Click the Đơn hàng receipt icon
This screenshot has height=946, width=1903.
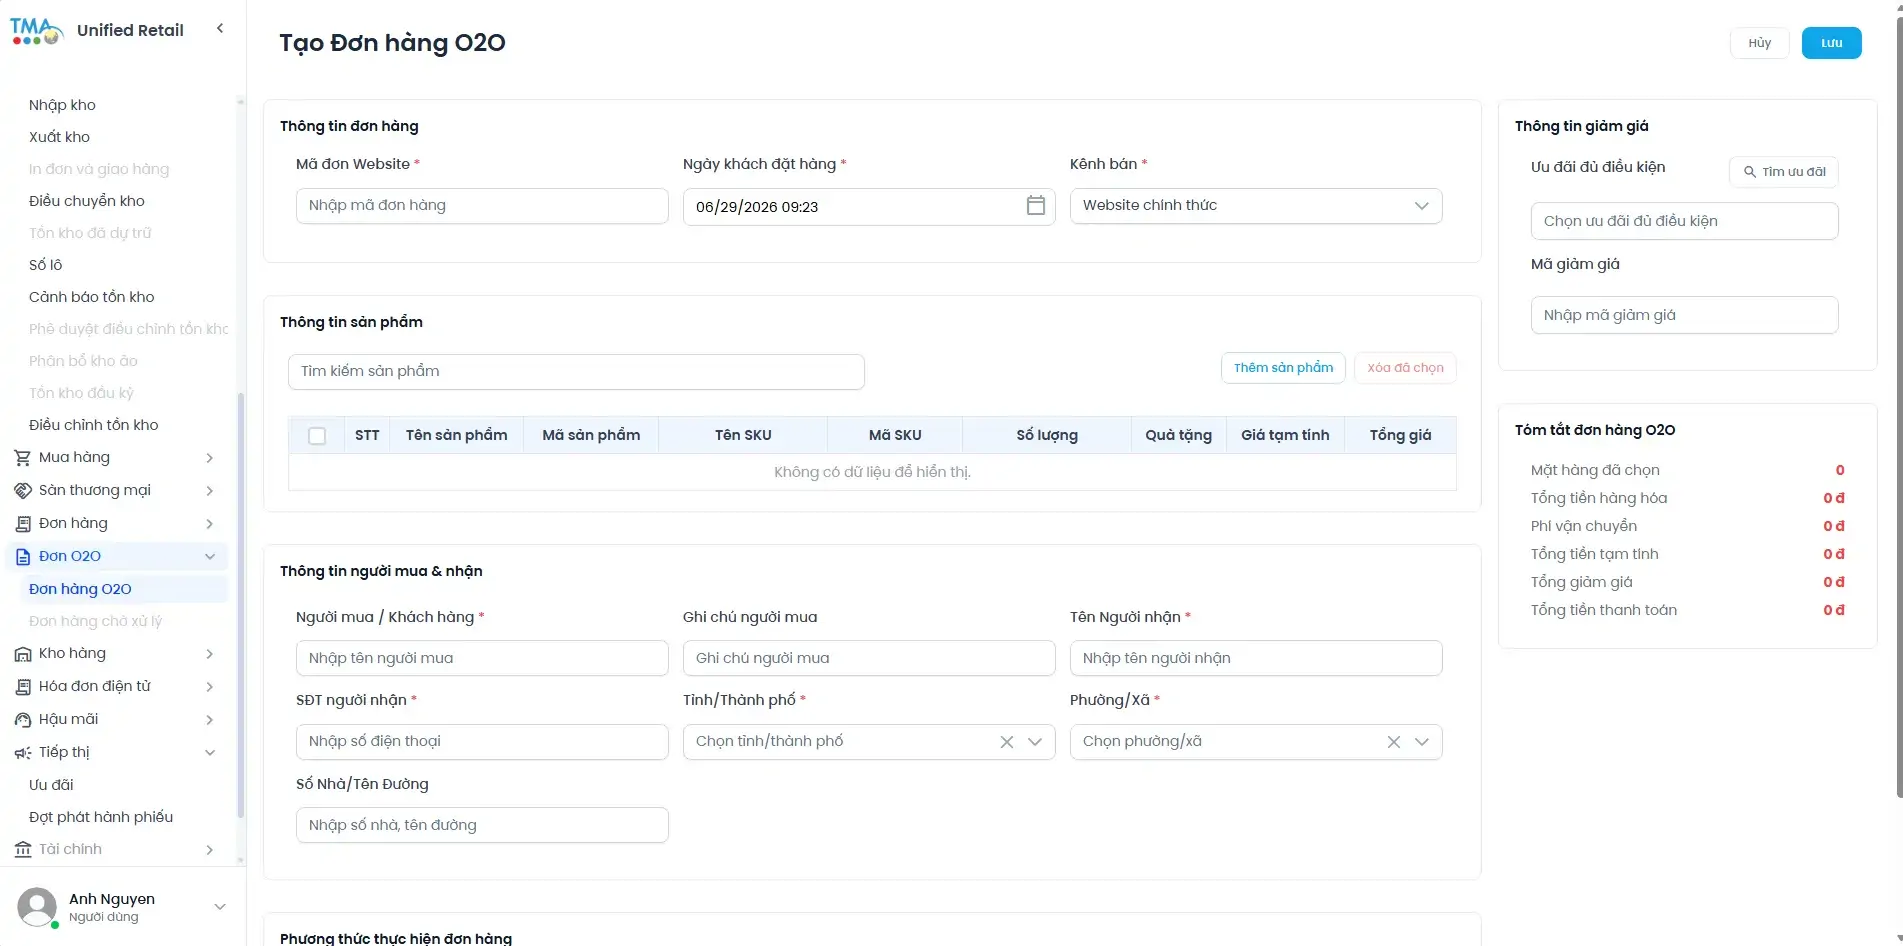(22, 524)
